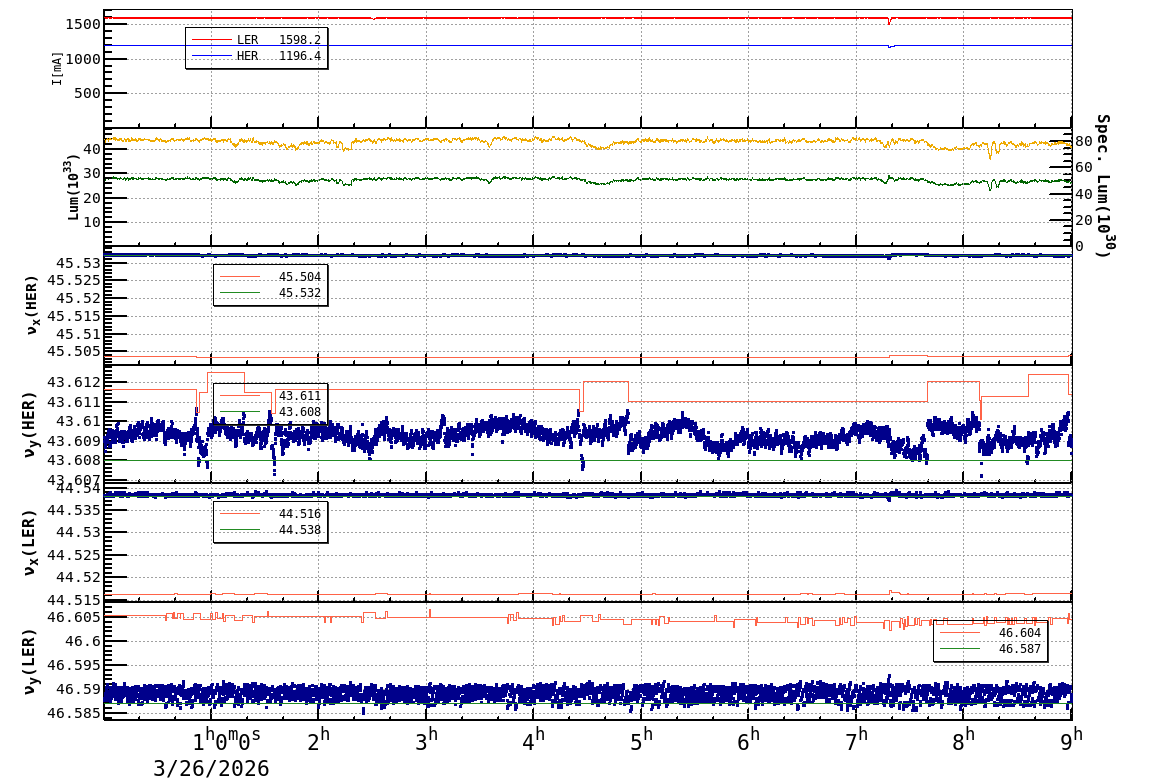Image resolution: width=1154 pixels, height=782 pixels.
Task: Select the green 45.532 legend entry
Action: (x=269, y=293)
